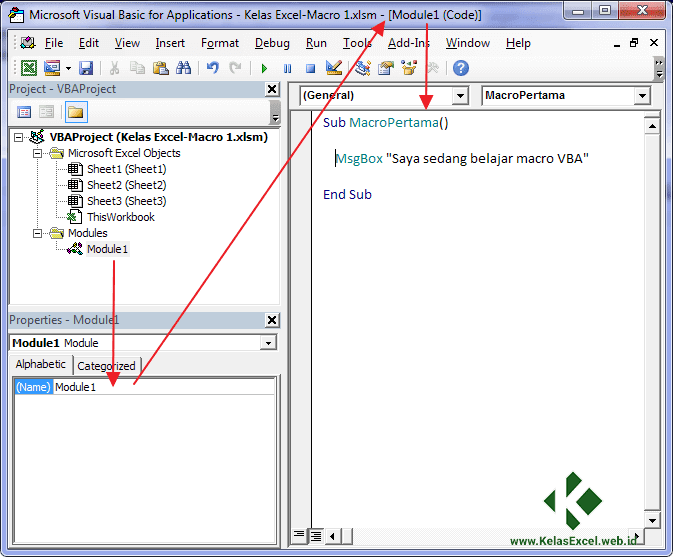This screenshot has height=557, width=673.
Task: Open the Properties Window toolbar icon
Action: tap(386, 68)
